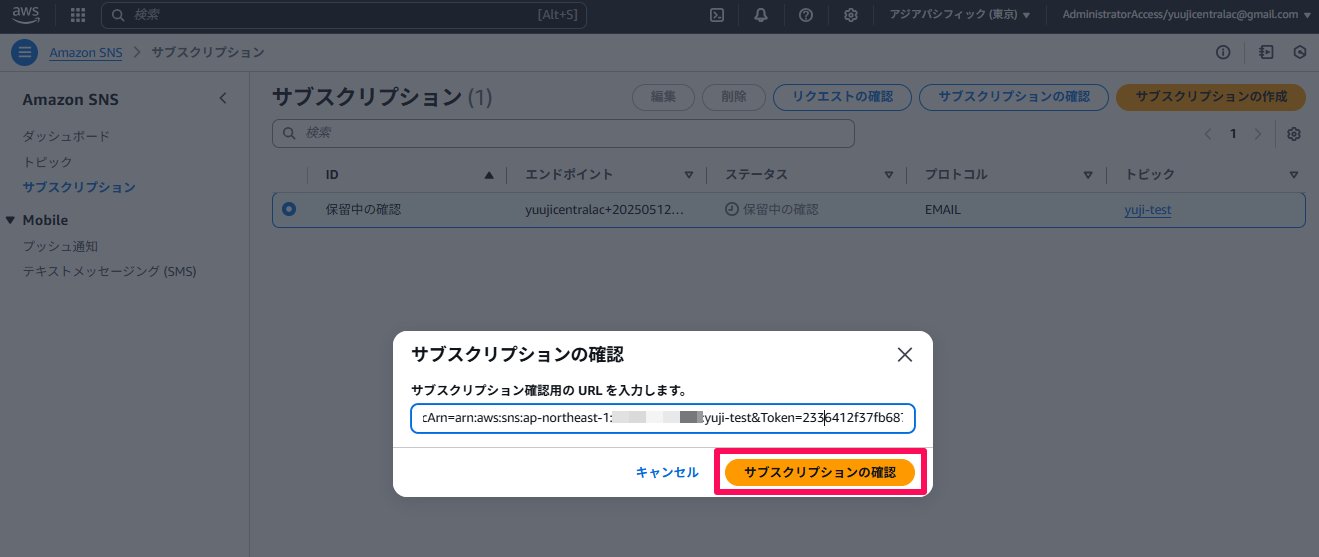Click サブスクリプションの確認 button in the page header
The width and height of the screenshot is (1319, 557).
pos(1014,97)
